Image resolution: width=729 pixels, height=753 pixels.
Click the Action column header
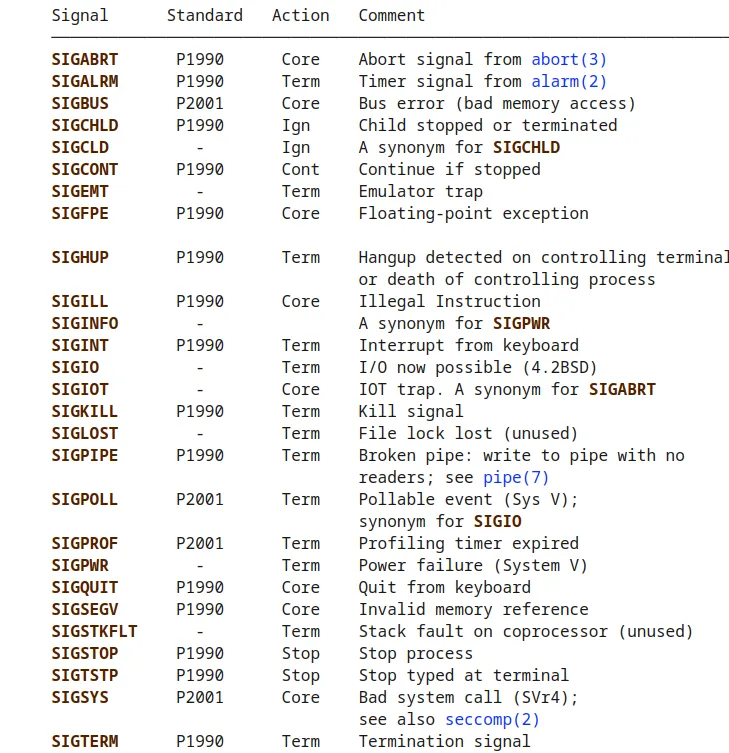pos(301,15)
